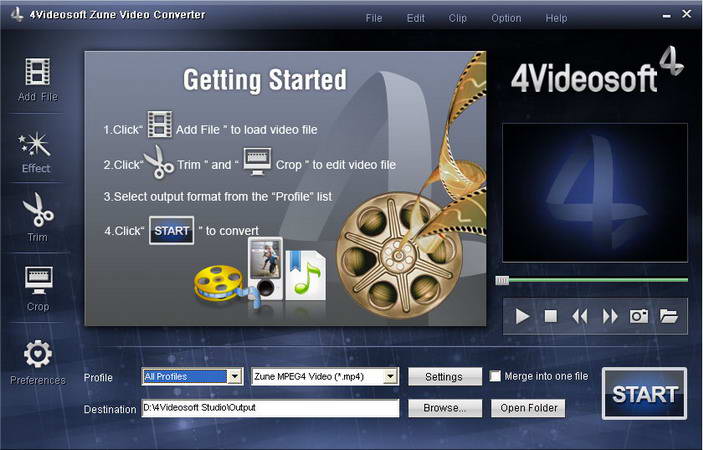The width and height of the screenshot is (703, 450).
Task: Click the Settings button
Action: [445, 376]
